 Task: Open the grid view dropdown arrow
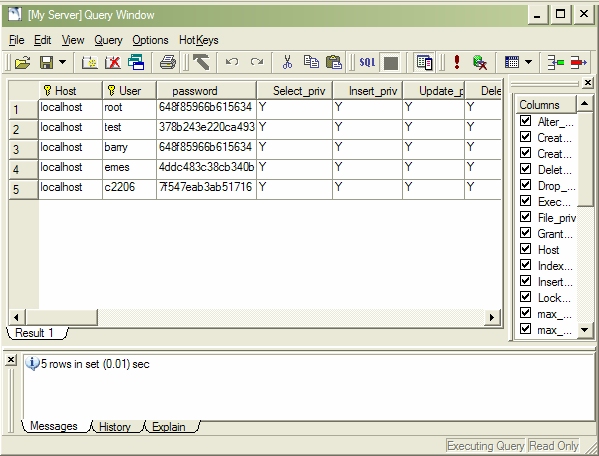point(528,62)
